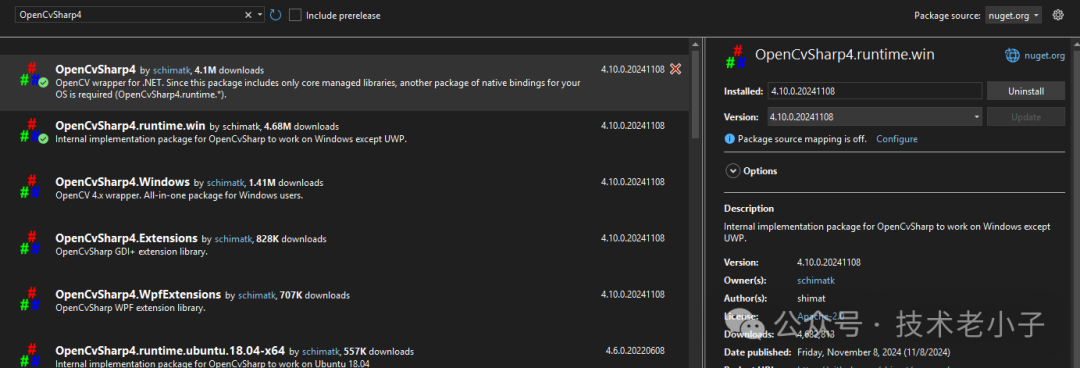This screenshot has height=368, width=1080.
Task: Open the search history dropdown arrow
Action: [x=260, y=15]
